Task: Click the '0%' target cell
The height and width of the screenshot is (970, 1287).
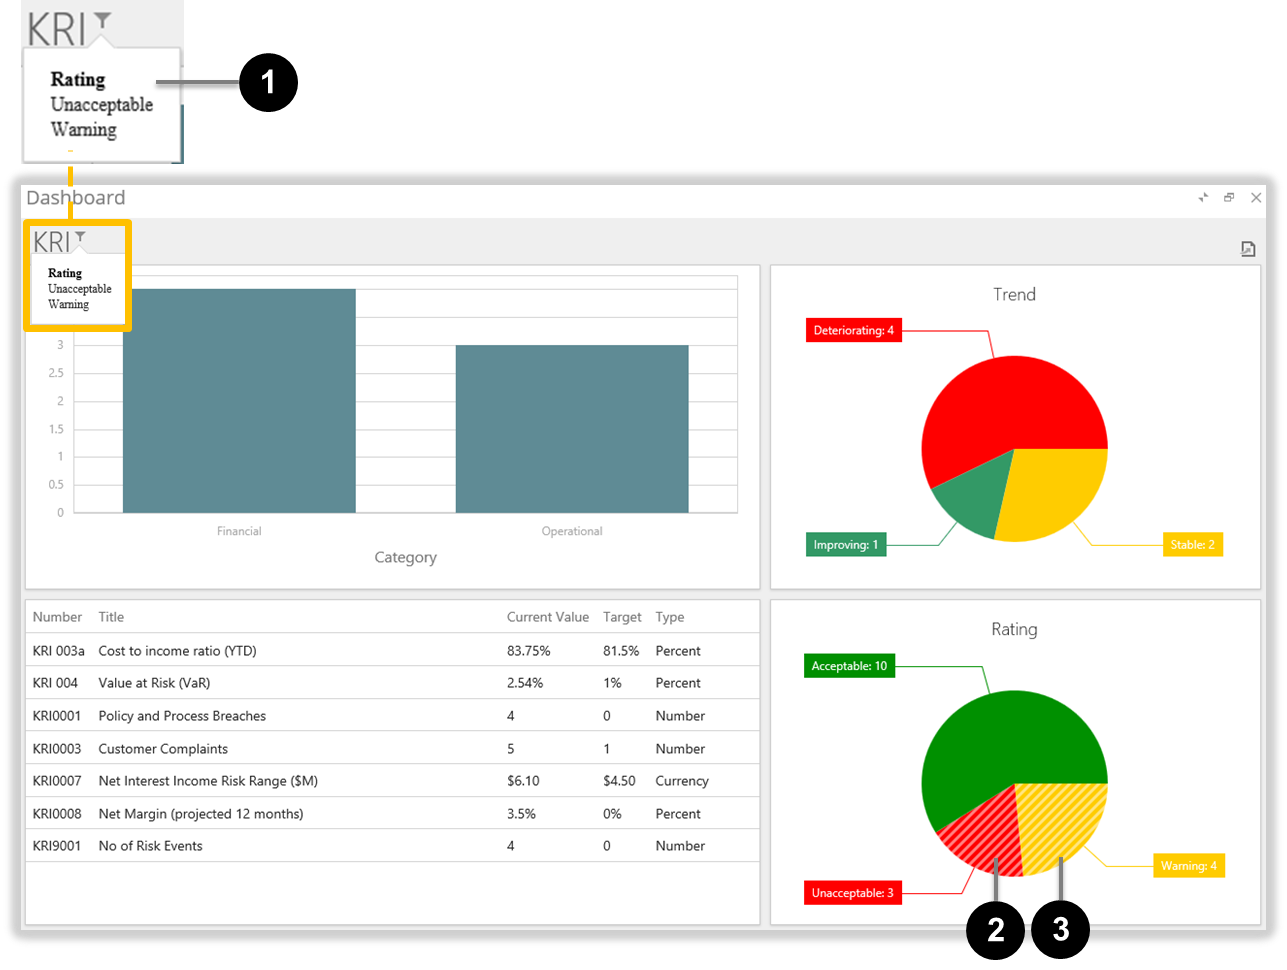Action: click(x=612, y=814)
